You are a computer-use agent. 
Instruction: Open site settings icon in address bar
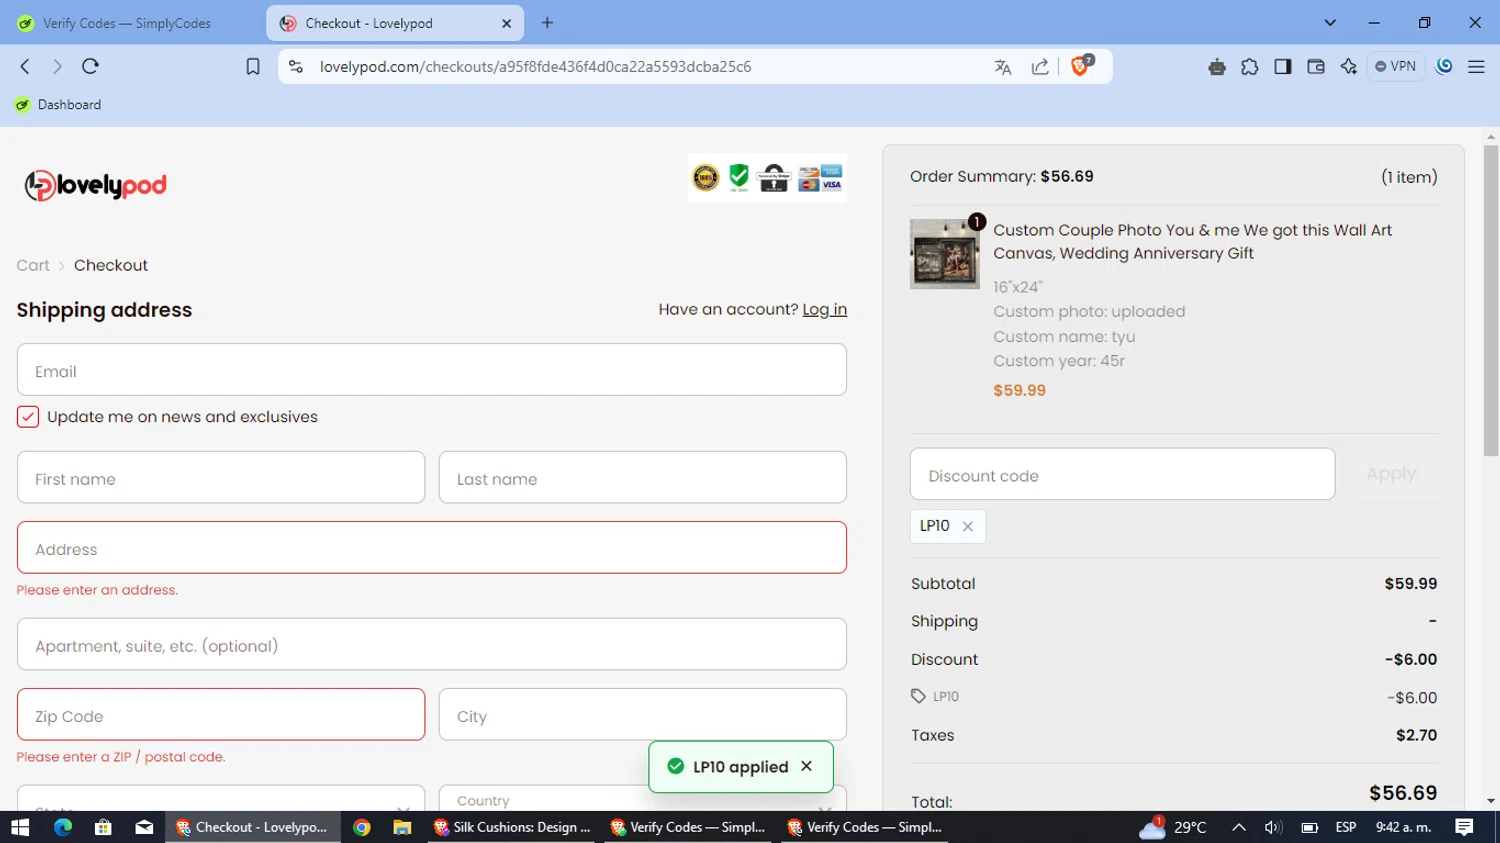pyautogui.click(x=295, y=66)
